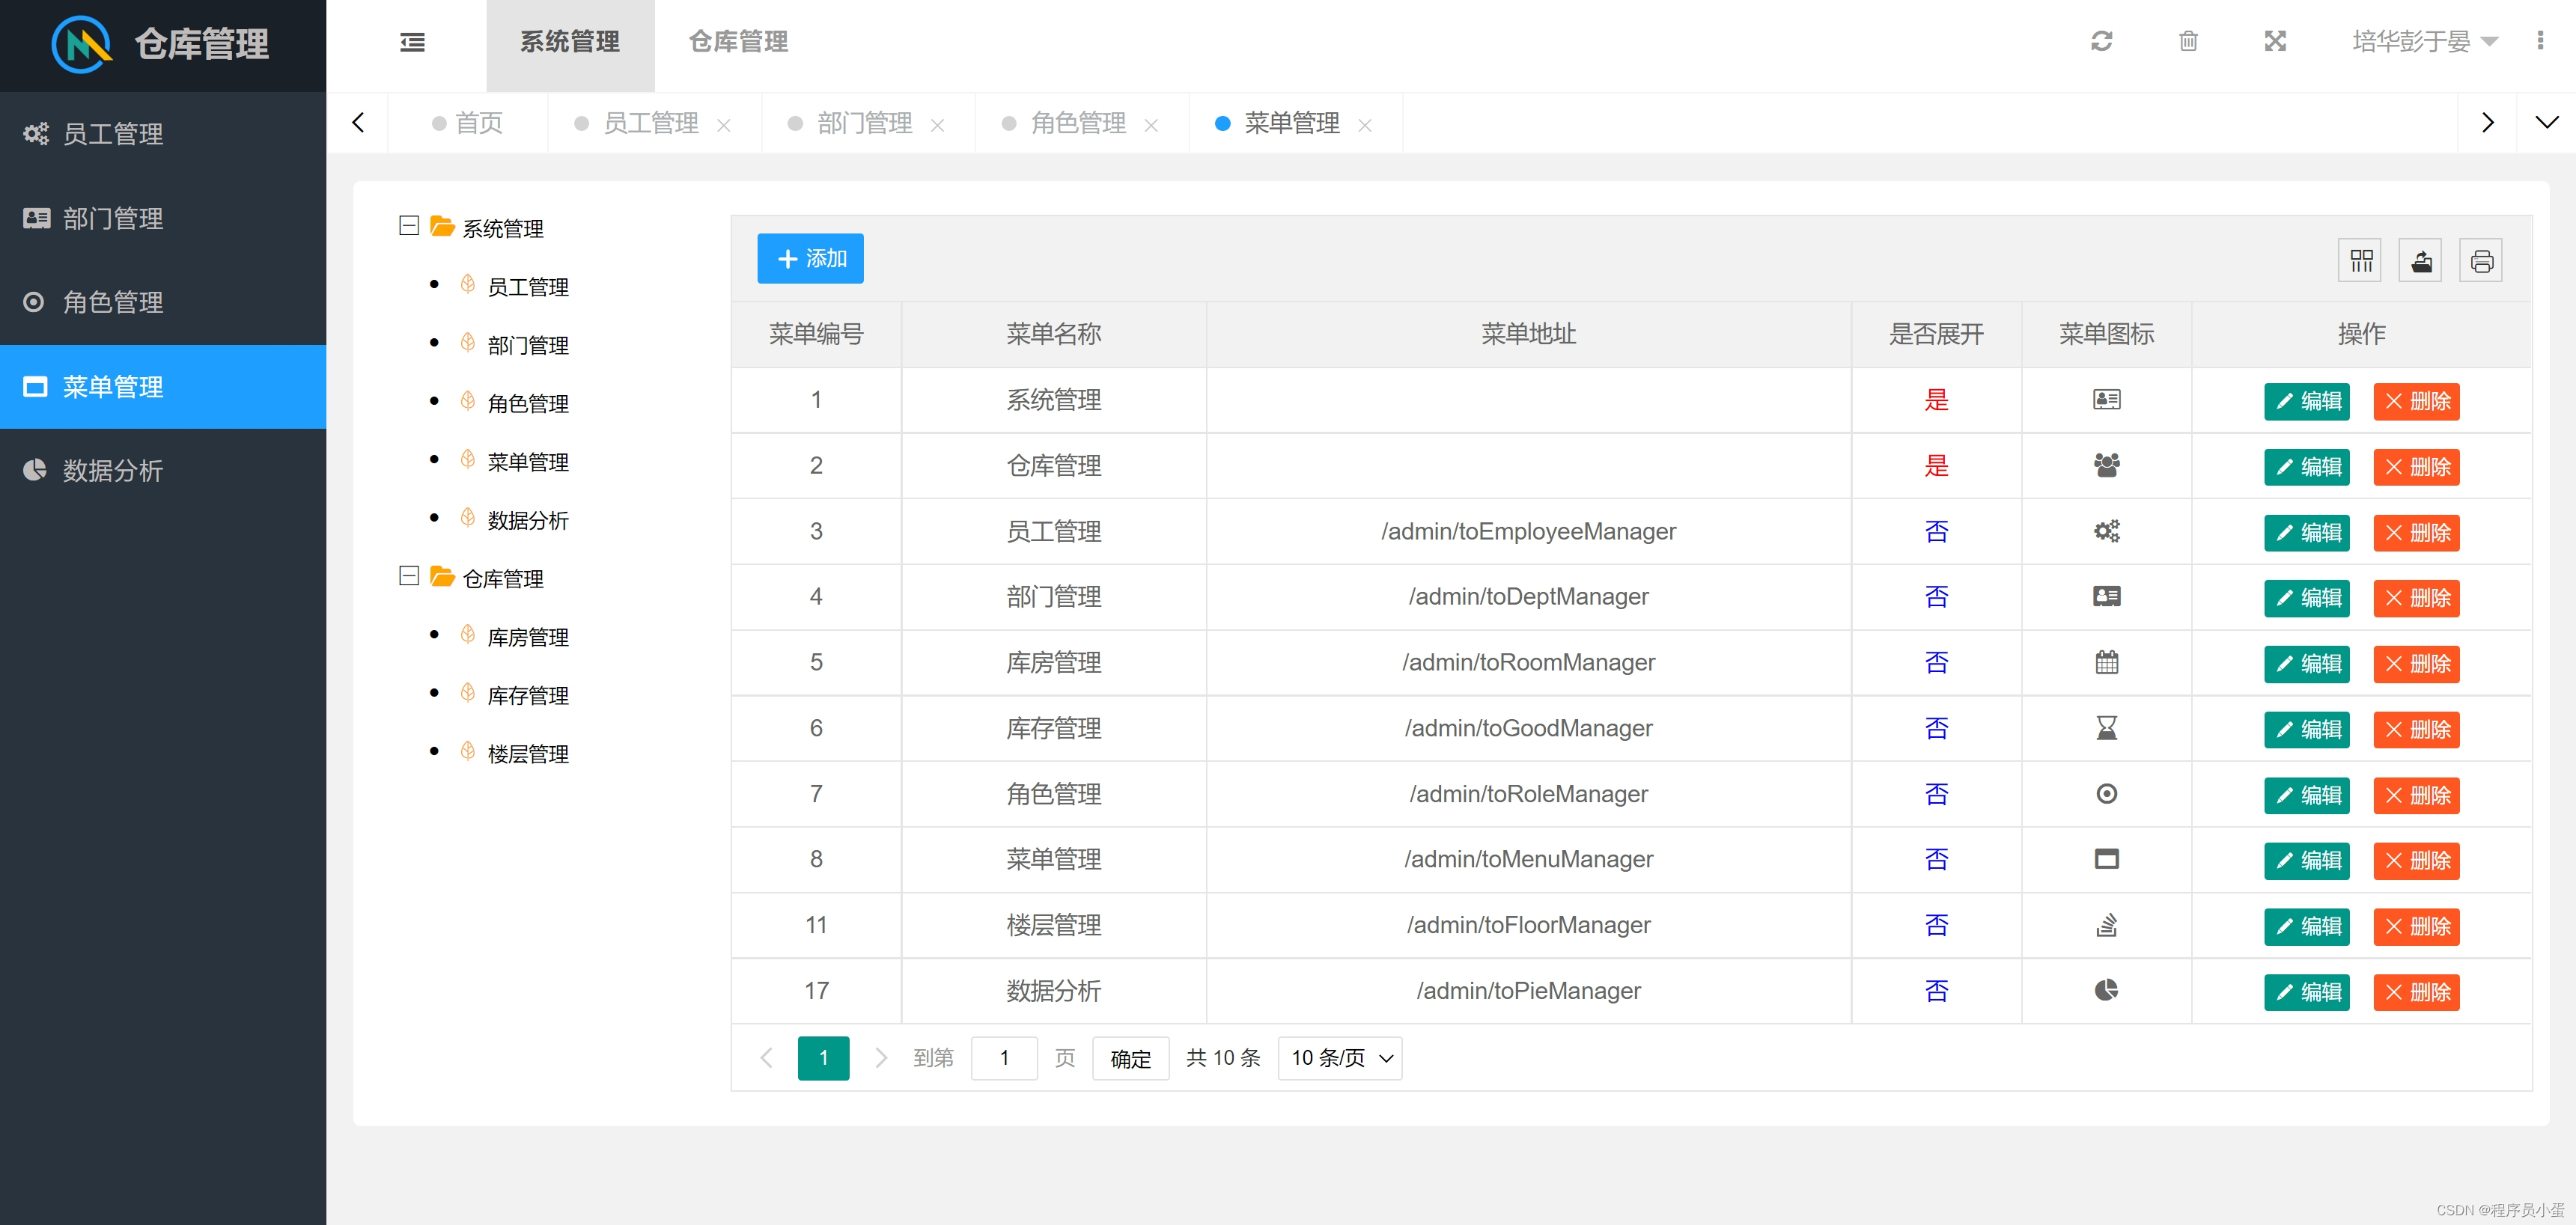This screenshot has height=1225, width=2576.
Task: Click the print table icon
Action: [x=2481, y=261]
